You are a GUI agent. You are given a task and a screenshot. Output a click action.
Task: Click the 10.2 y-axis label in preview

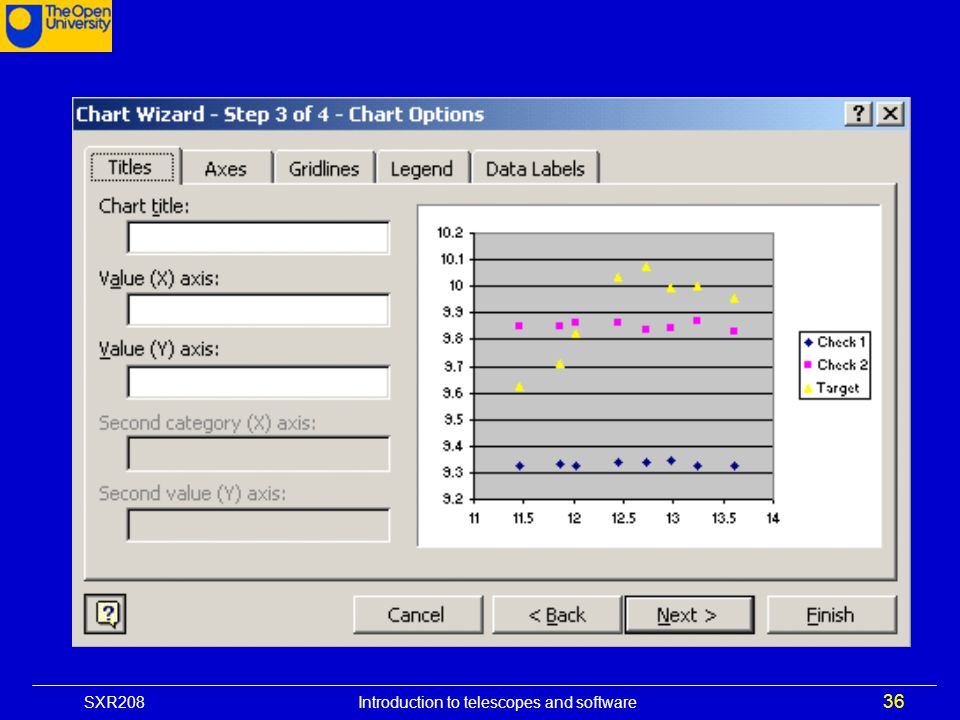[x=450, y=233]
